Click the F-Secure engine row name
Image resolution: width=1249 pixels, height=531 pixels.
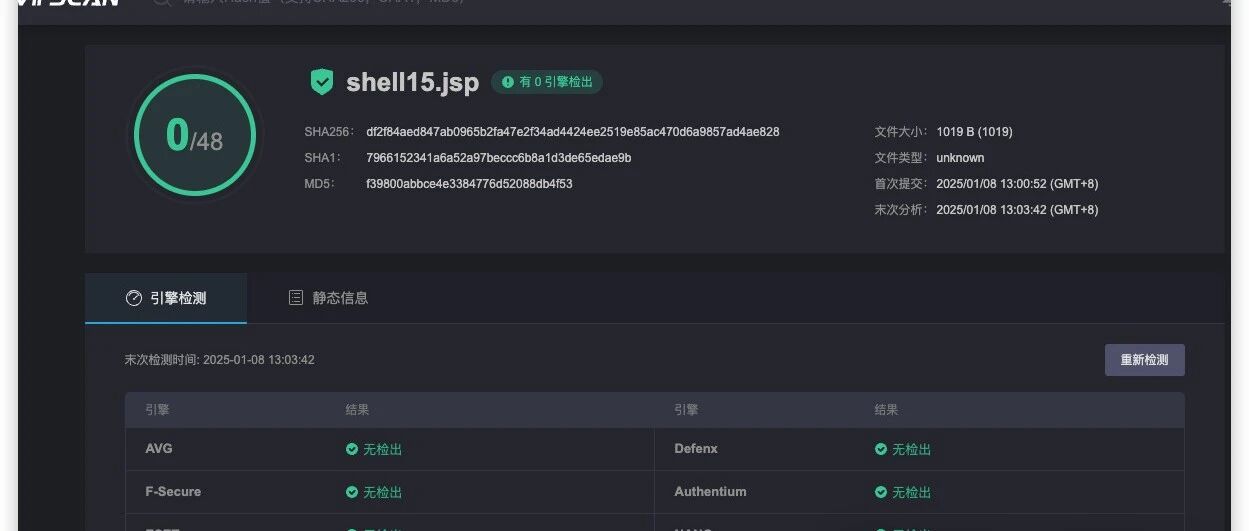pyautogui.click(x=173, y=492)
